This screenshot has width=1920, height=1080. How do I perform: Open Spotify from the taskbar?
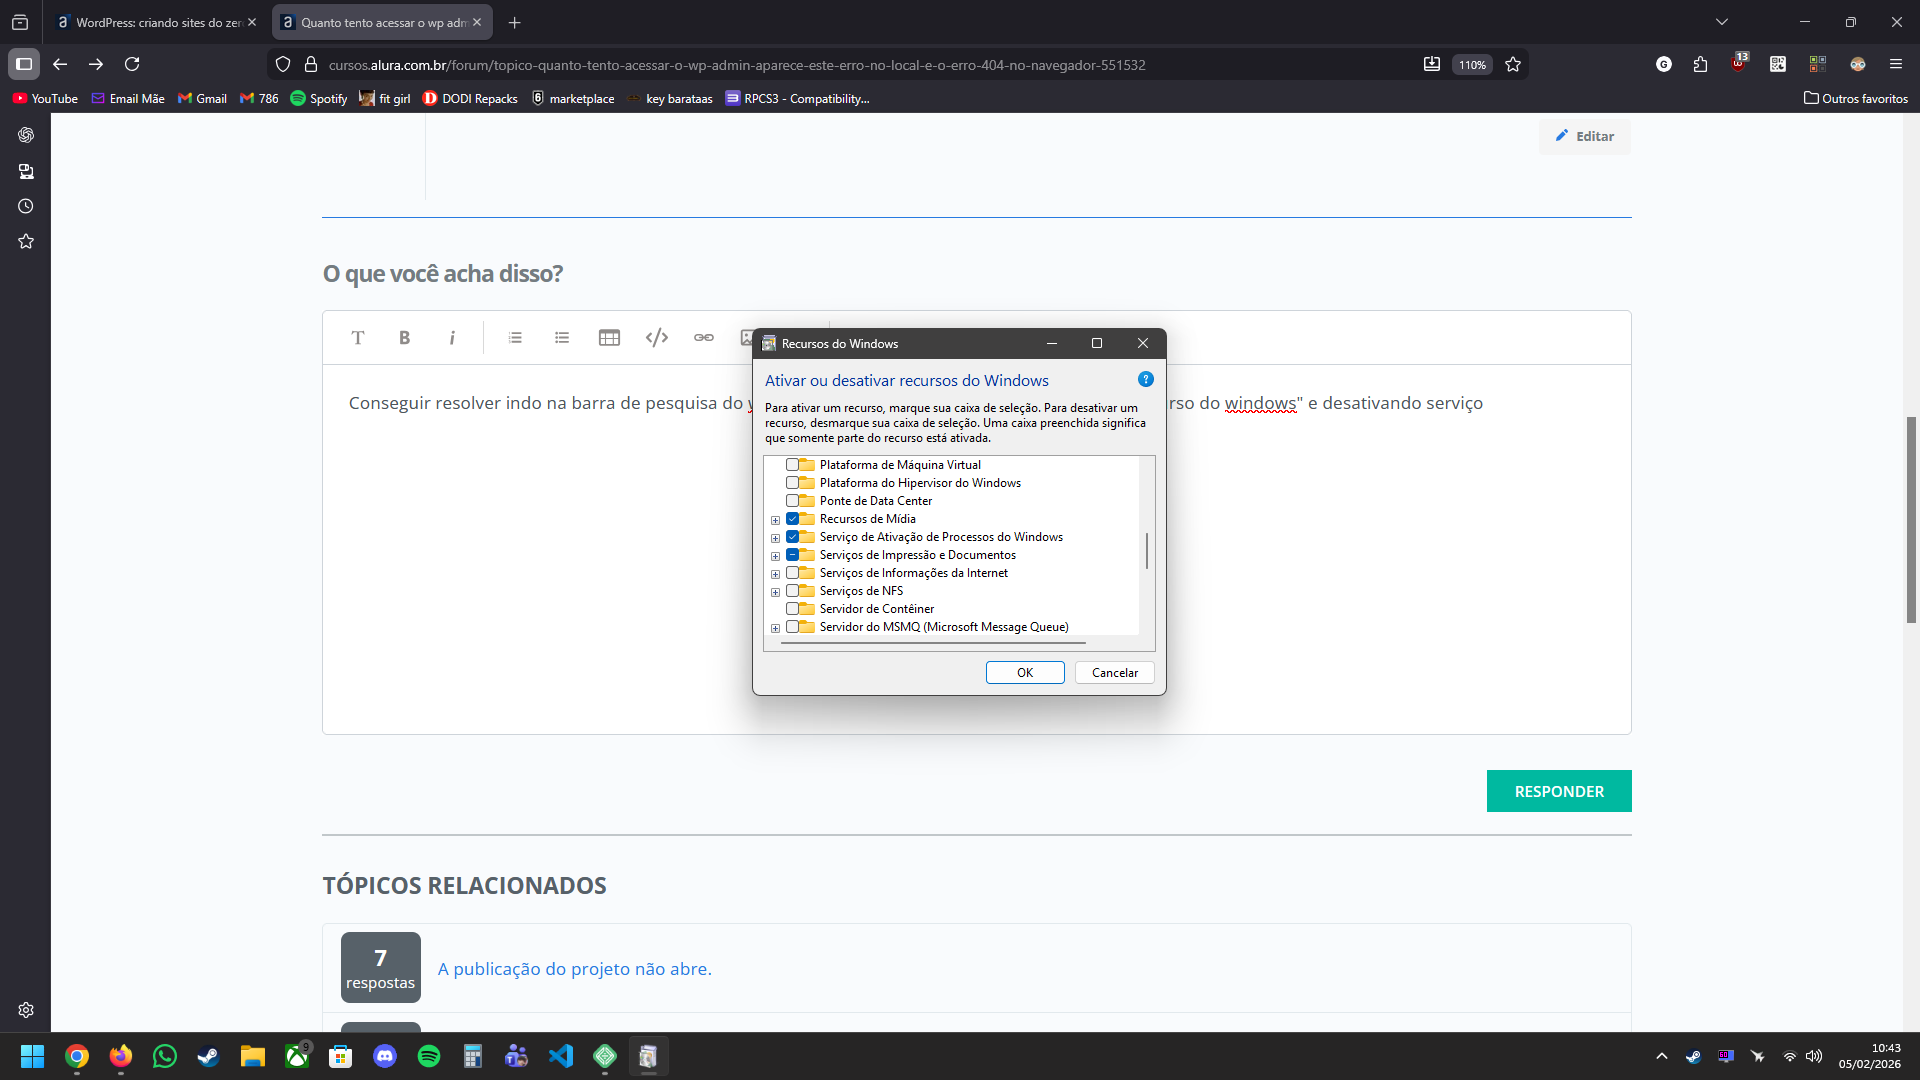(428, 1056)
